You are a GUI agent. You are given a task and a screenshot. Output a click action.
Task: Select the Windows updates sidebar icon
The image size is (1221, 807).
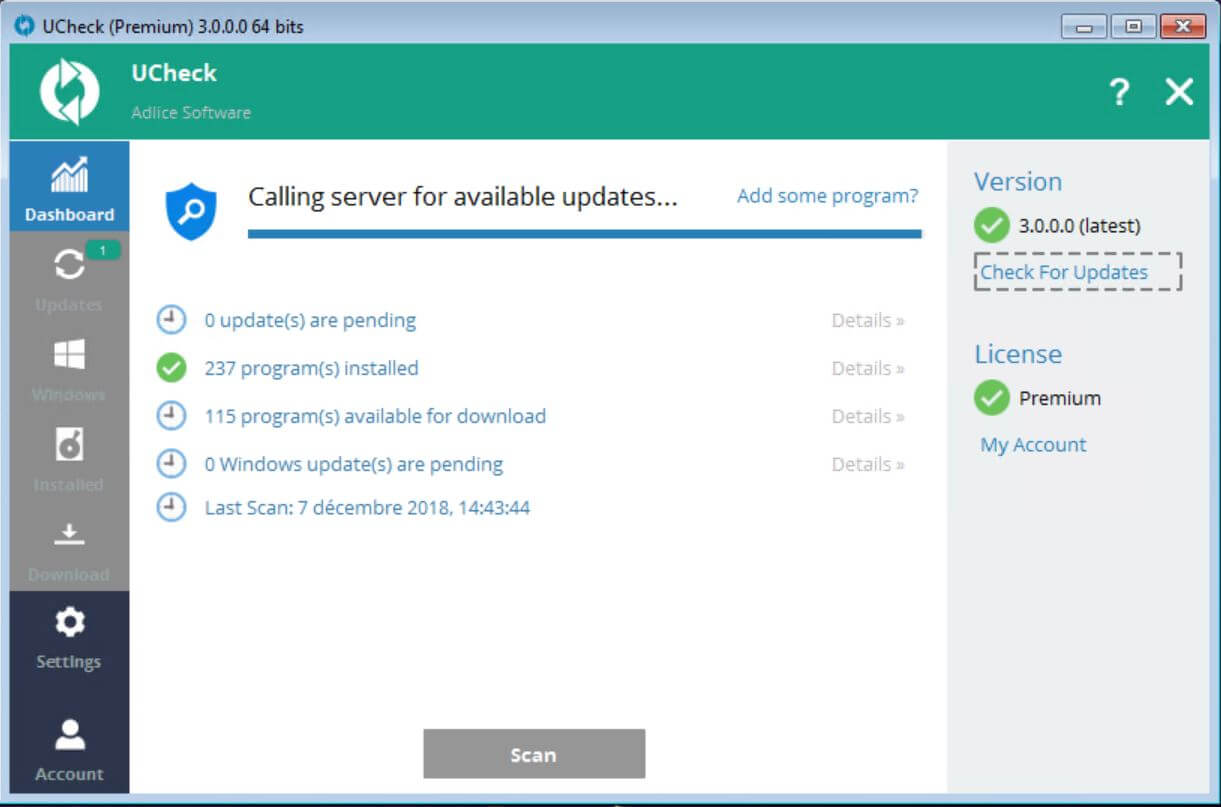tap(68, 367)
